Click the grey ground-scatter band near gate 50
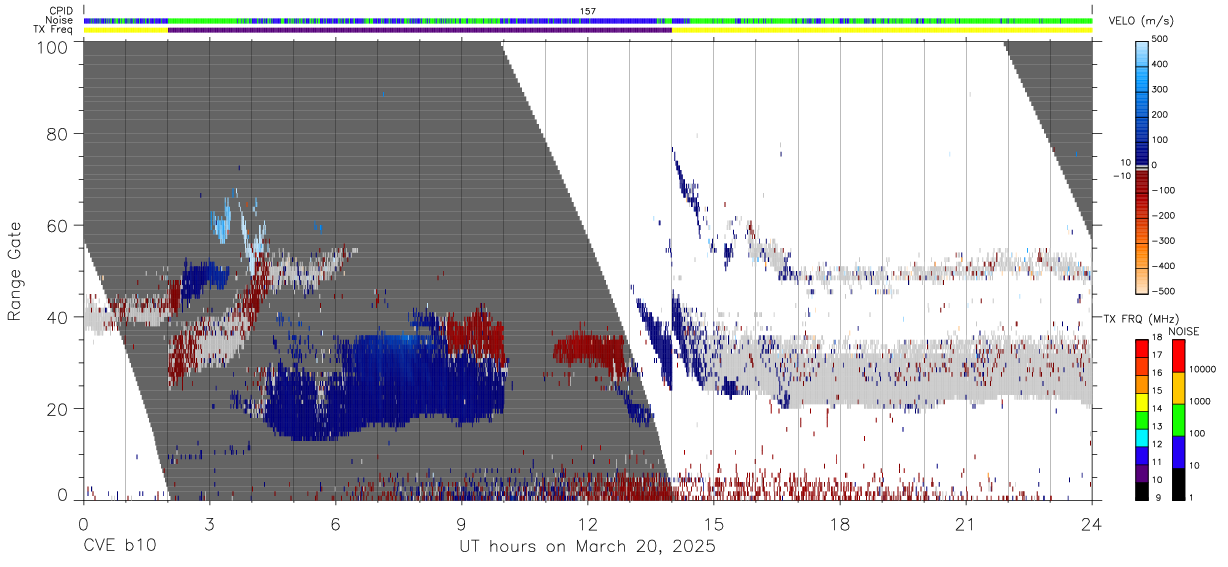Viewport: 1228px width, 567px height. point(940,272)
